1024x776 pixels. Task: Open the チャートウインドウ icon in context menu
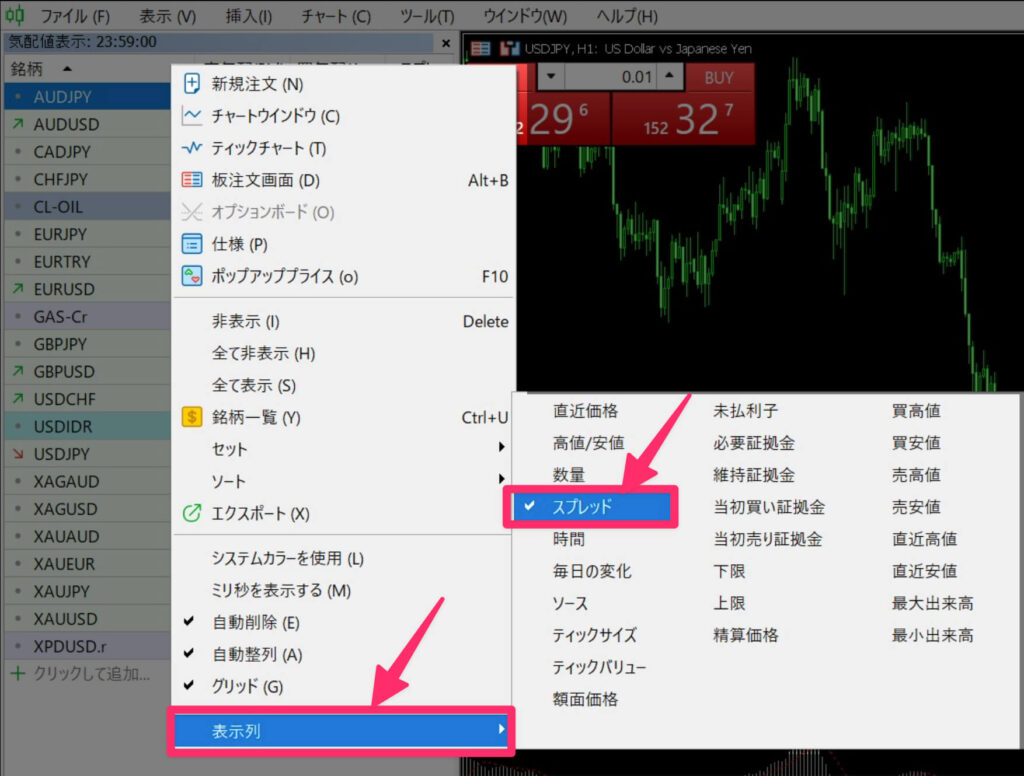click(x=191, y=117)
